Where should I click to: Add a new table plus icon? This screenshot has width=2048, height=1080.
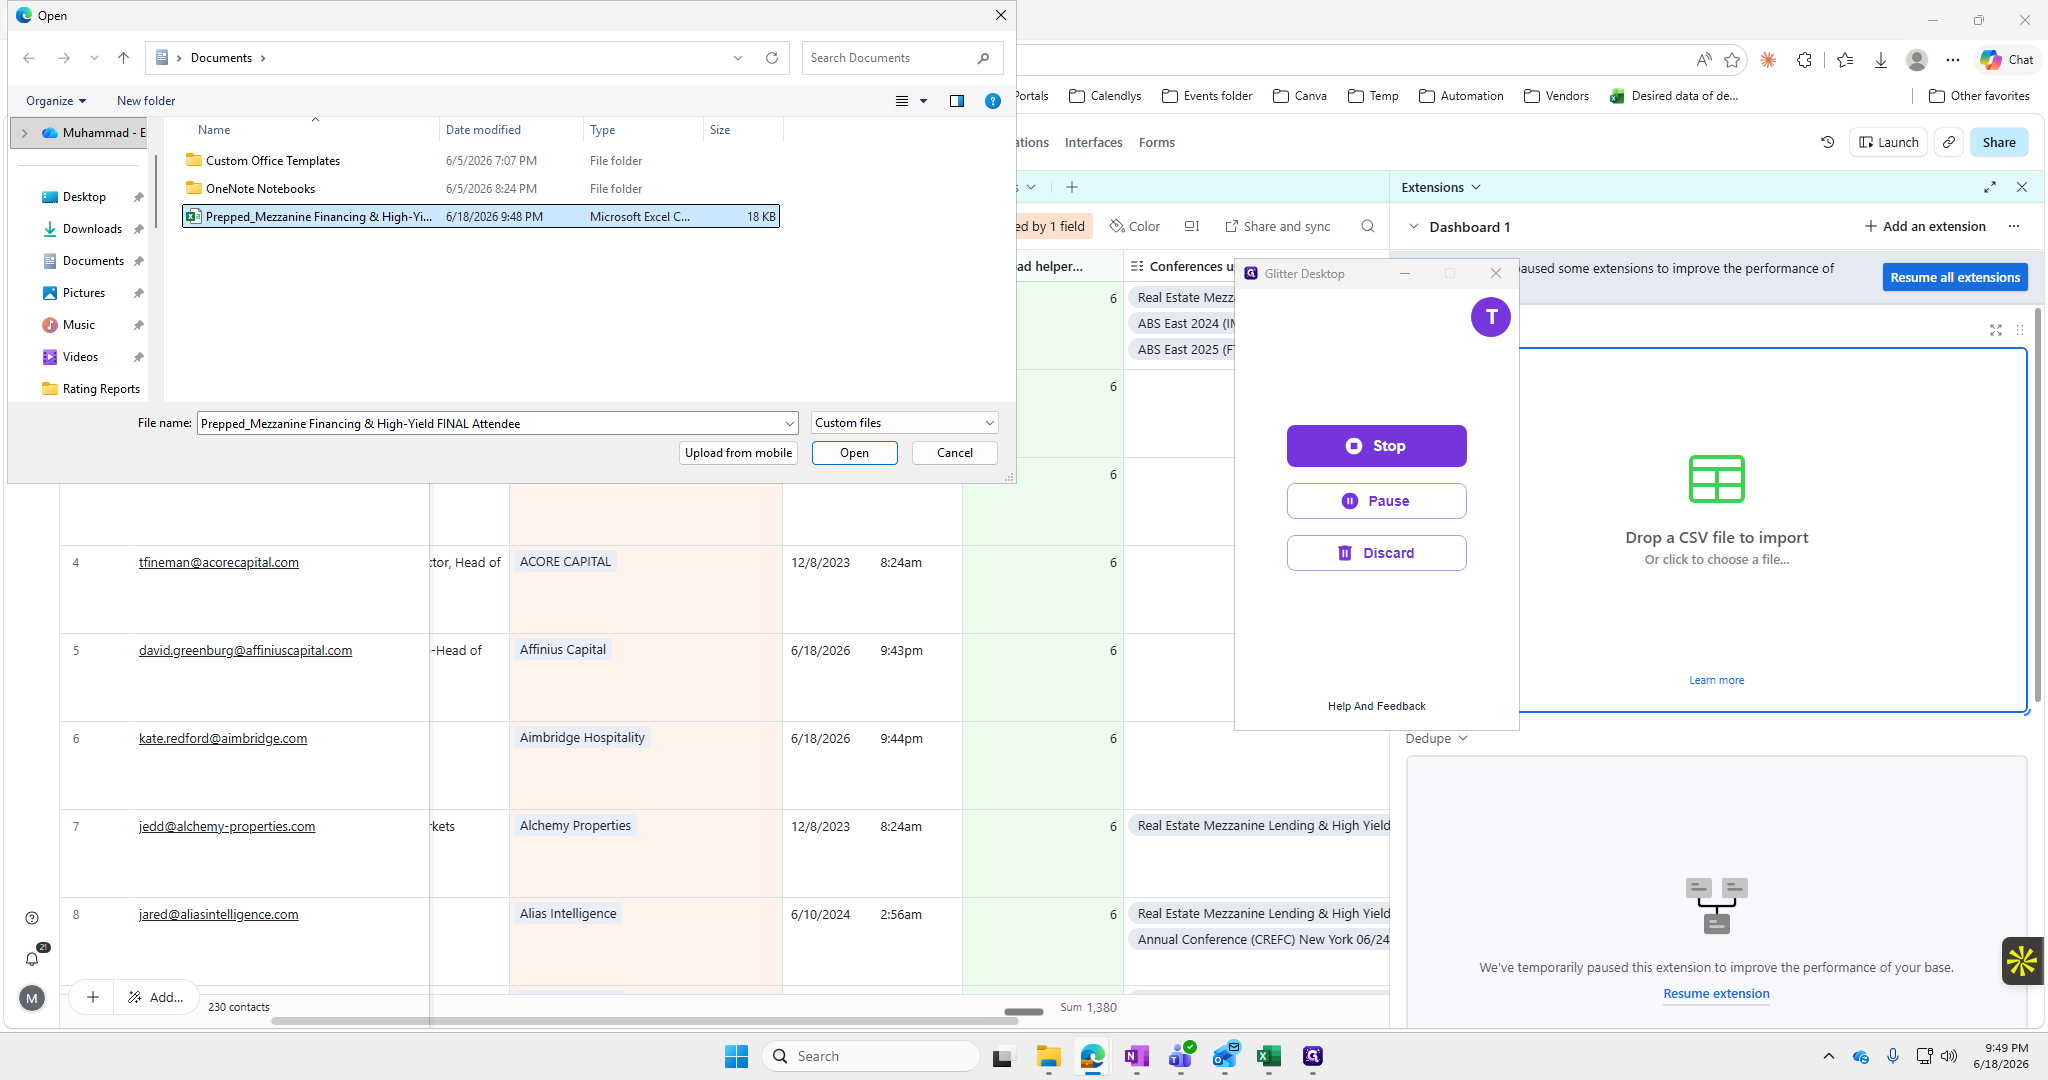pos(1072,187)
